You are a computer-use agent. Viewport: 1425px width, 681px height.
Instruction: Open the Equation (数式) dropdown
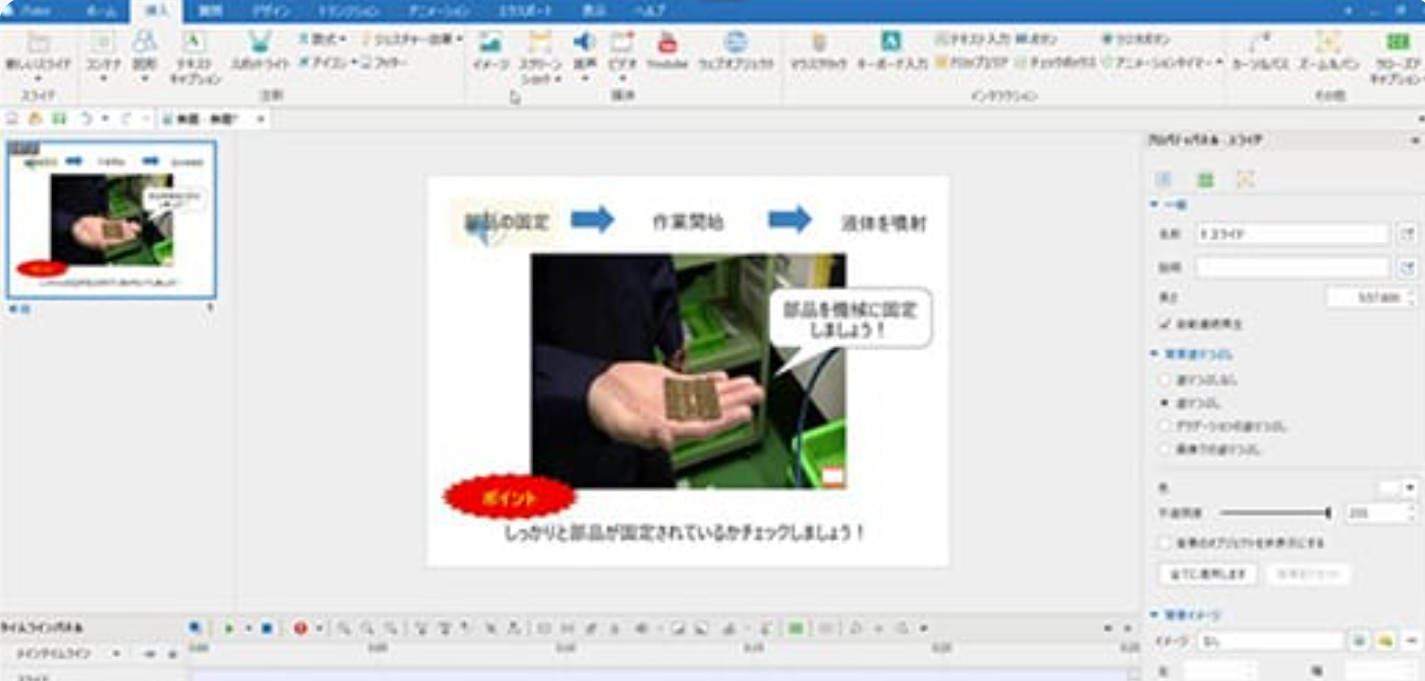[x=322, y=39]
